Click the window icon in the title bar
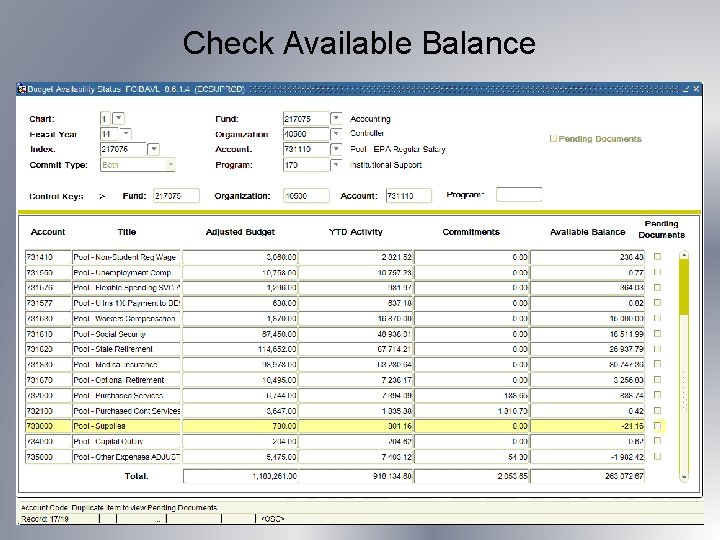 pyautogui.click(x=22, y=89)
